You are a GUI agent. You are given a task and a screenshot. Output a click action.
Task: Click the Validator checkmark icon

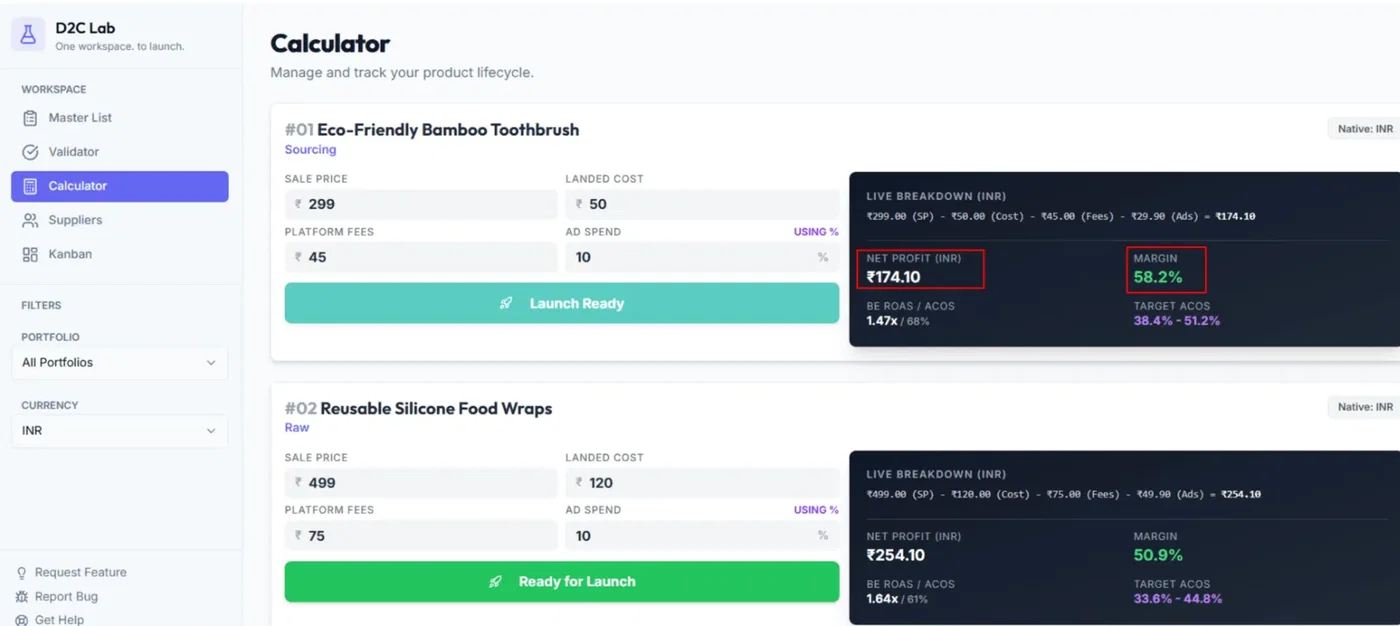pos(30,152)
